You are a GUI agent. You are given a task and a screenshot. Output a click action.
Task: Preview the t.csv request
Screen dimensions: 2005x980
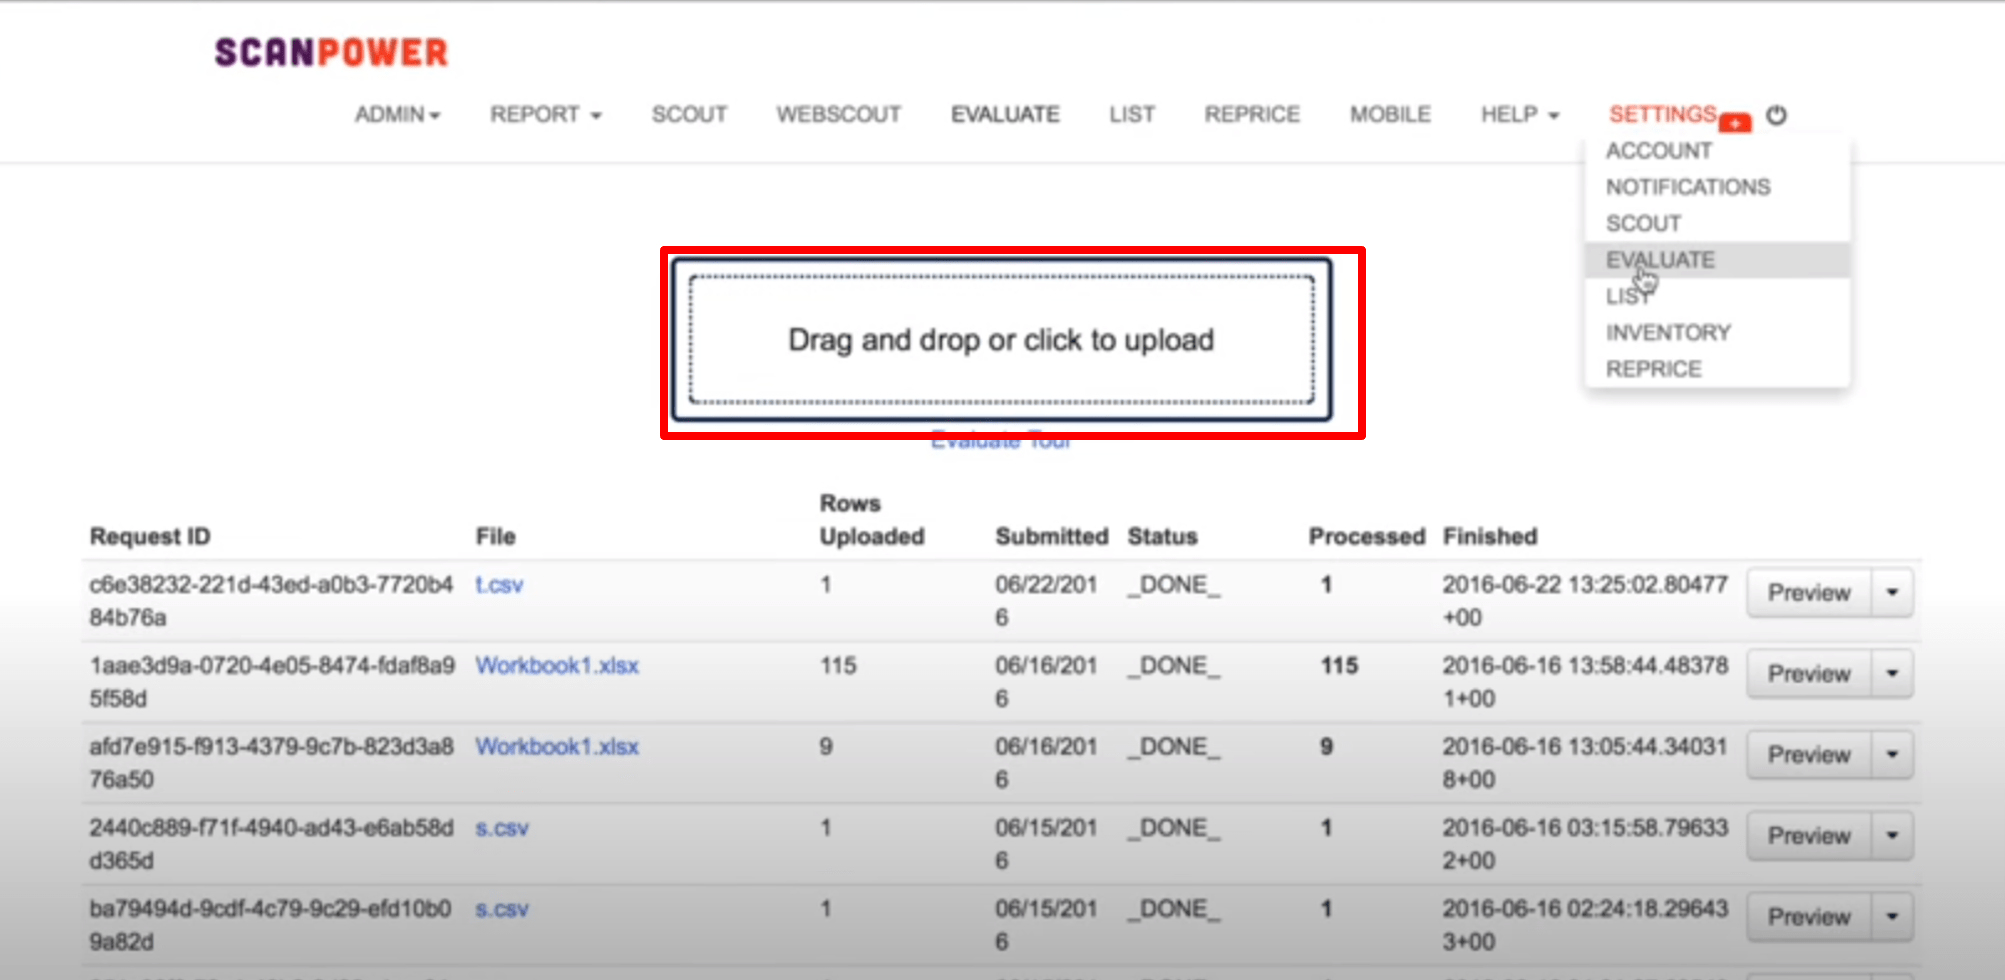point(1809,593)
